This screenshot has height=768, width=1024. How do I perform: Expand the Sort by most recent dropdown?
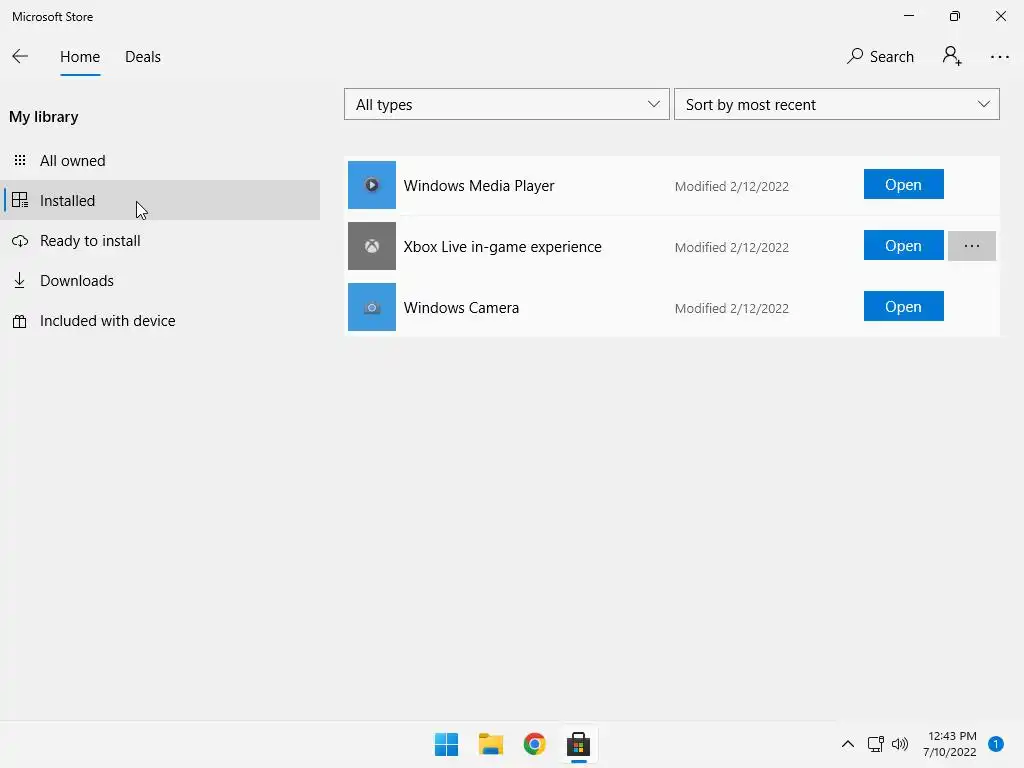click(837, 104)
